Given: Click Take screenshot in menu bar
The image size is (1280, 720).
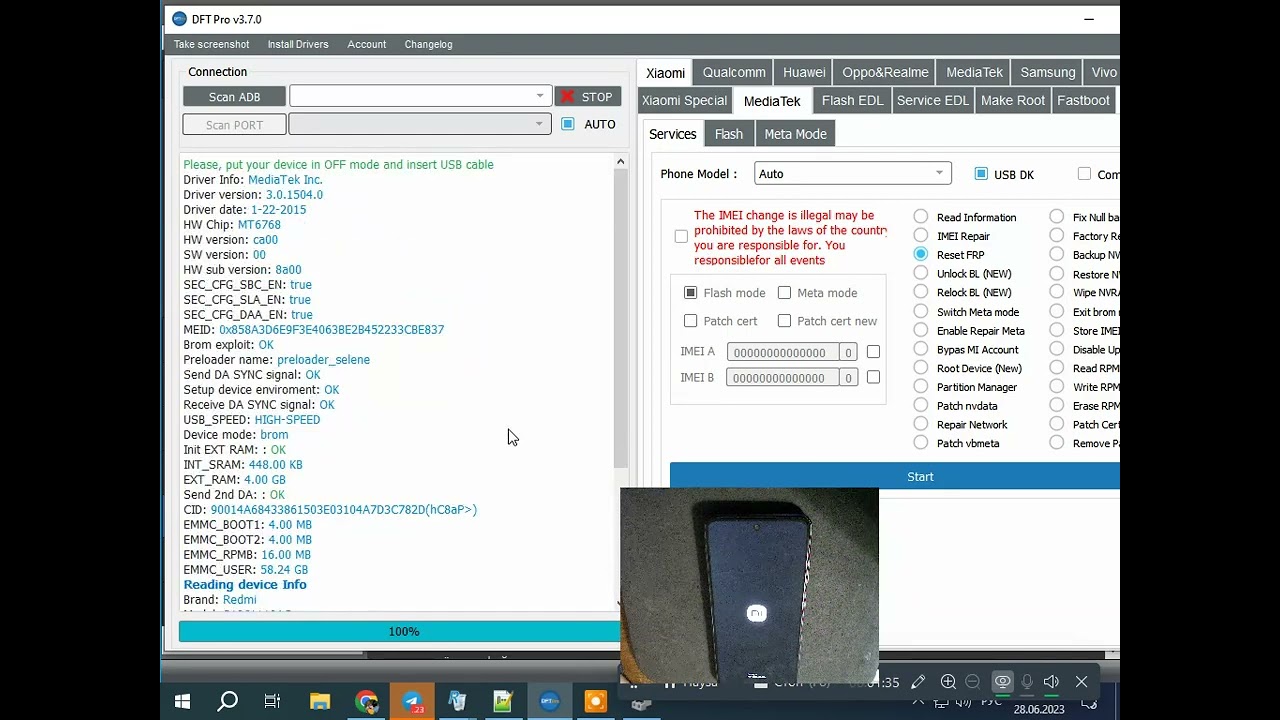Looking at the screenshot, I should [211, 44].
